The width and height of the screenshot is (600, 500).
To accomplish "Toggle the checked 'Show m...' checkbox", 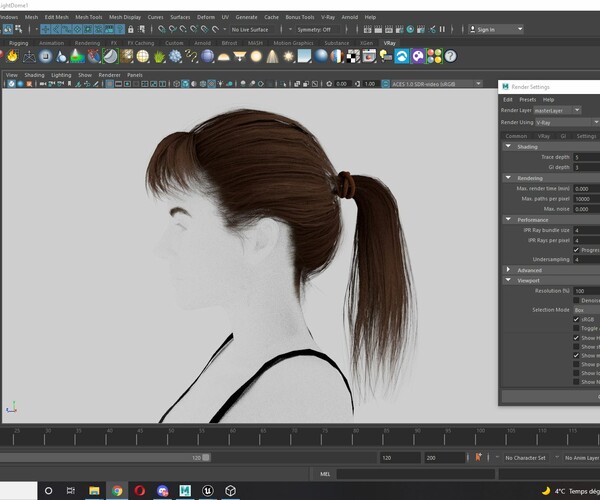I will pos(576,355).
